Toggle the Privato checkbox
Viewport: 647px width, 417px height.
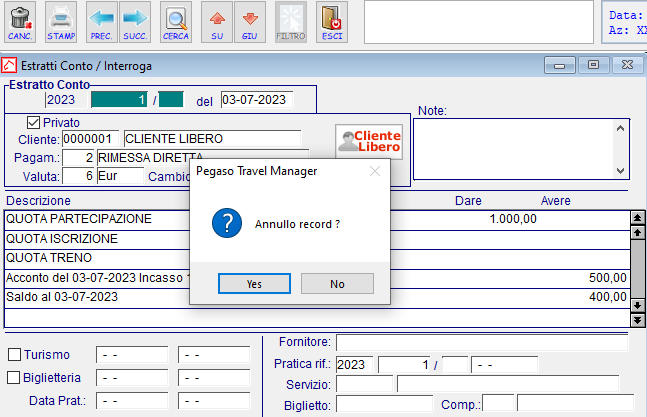(33, 123)
